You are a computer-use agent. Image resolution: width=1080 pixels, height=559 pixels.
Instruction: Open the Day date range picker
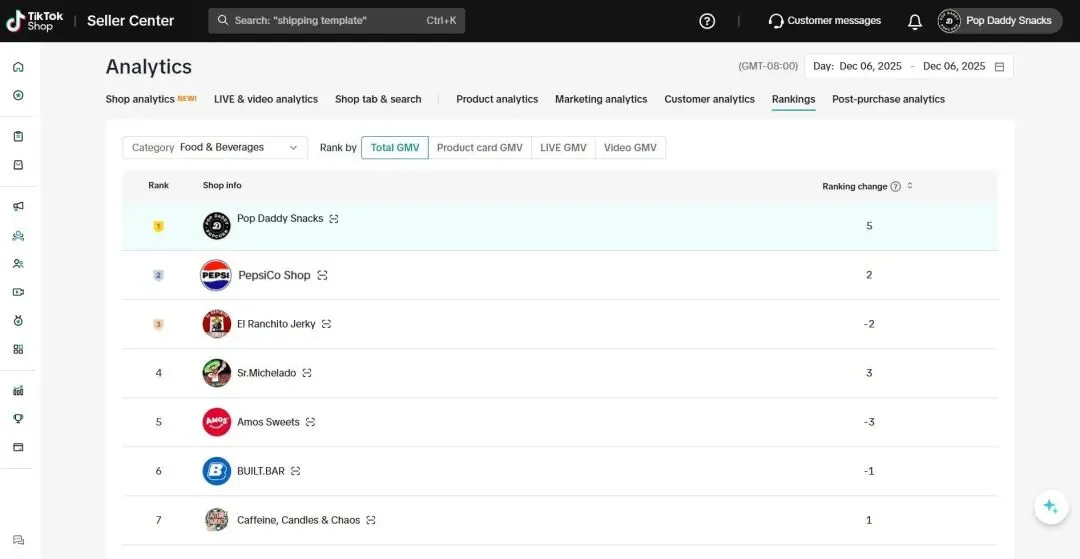(x=908, y=67)
